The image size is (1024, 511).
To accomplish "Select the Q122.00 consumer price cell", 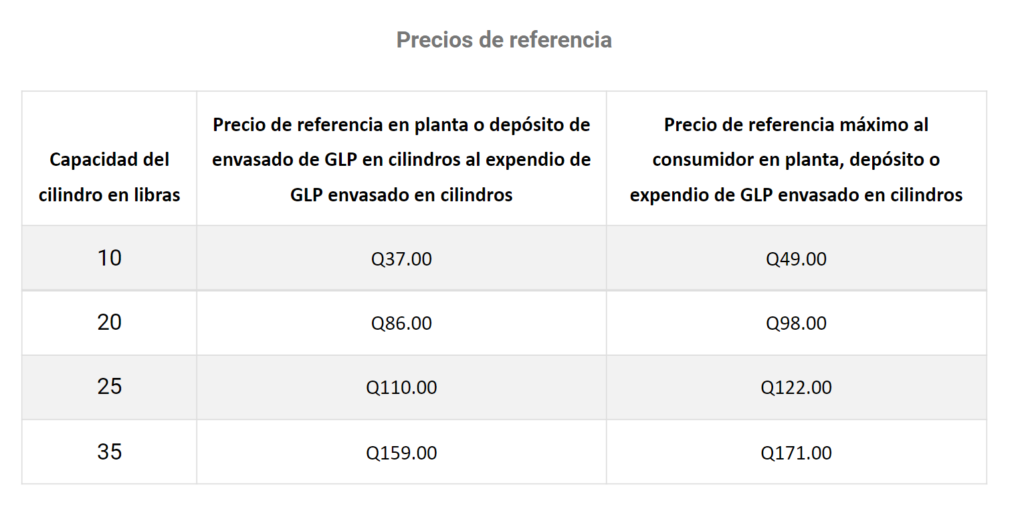I will click(x=796, y=387).
